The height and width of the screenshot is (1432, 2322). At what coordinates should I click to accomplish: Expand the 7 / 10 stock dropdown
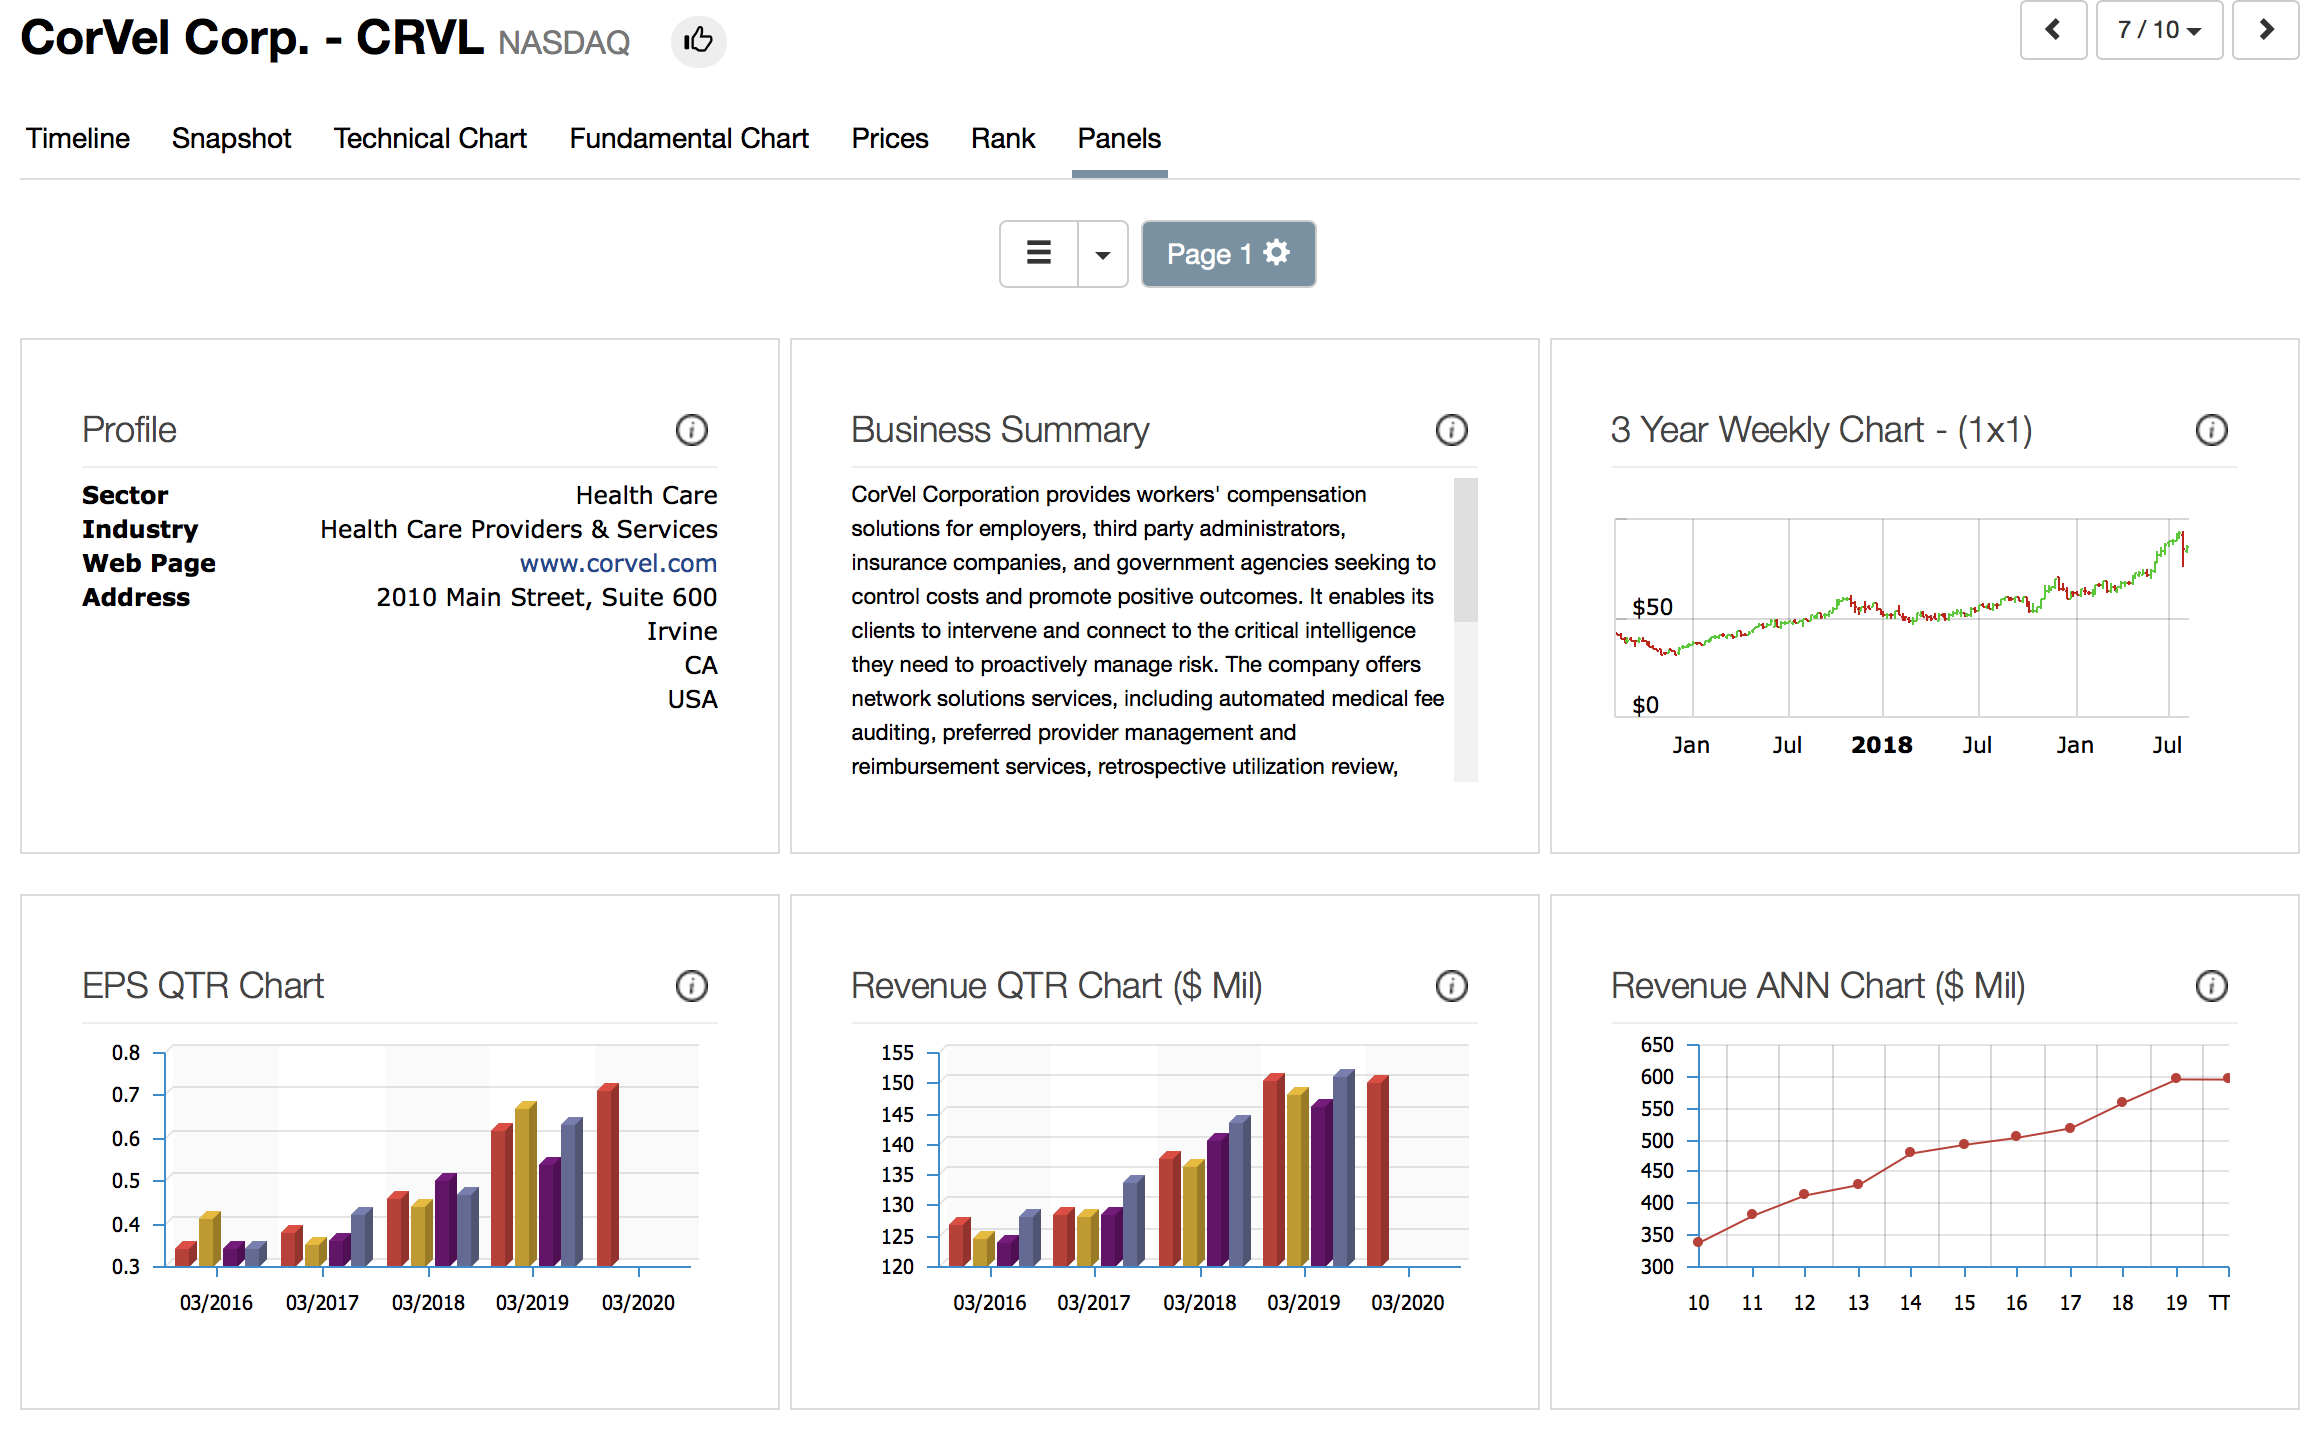click(2159, 31)
